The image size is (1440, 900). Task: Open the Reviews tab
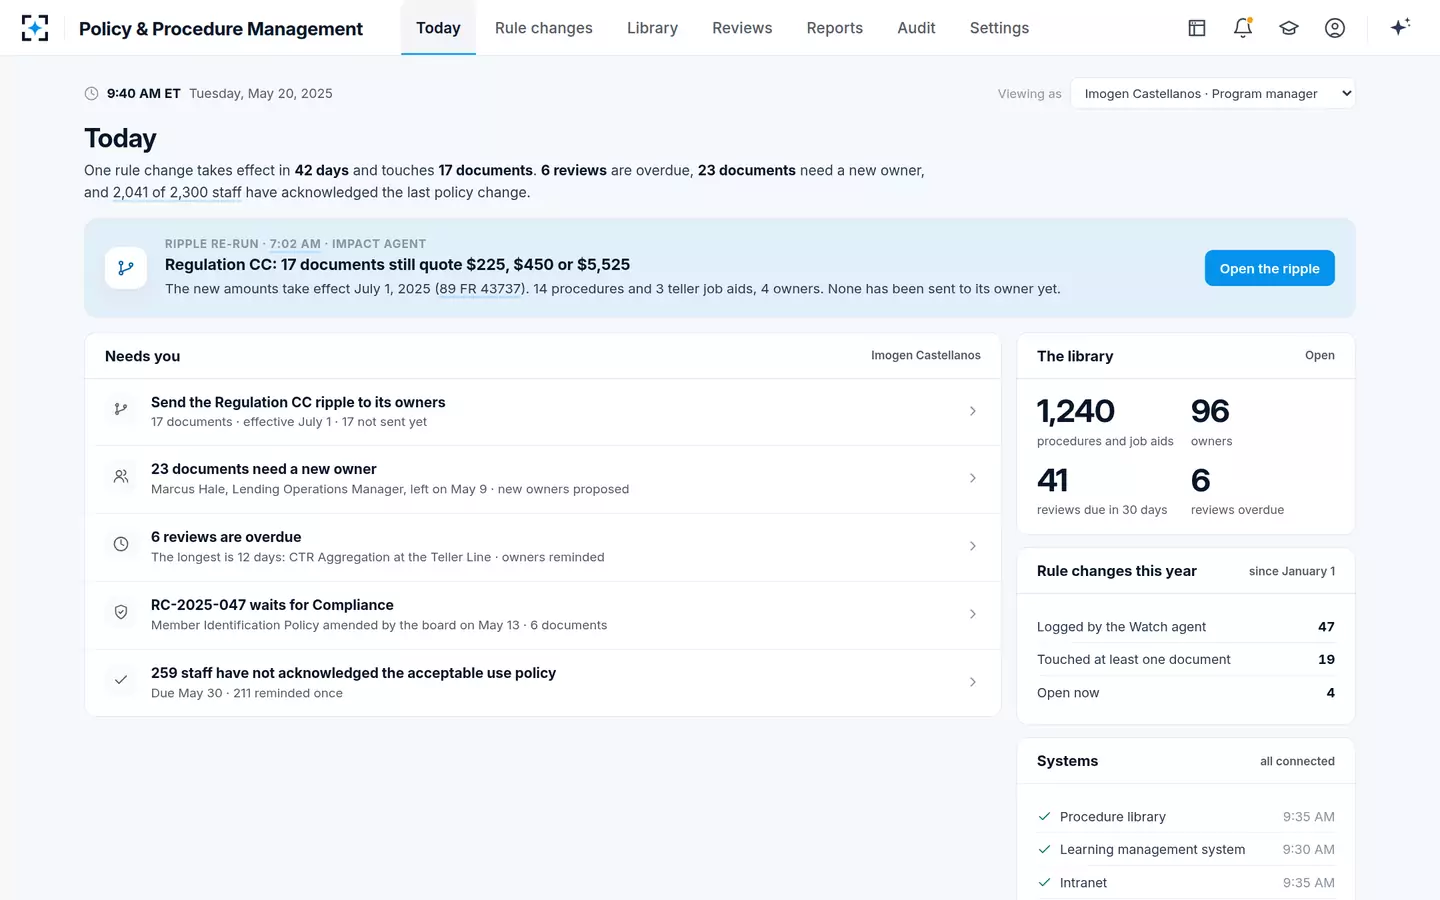tap(742, 28)
